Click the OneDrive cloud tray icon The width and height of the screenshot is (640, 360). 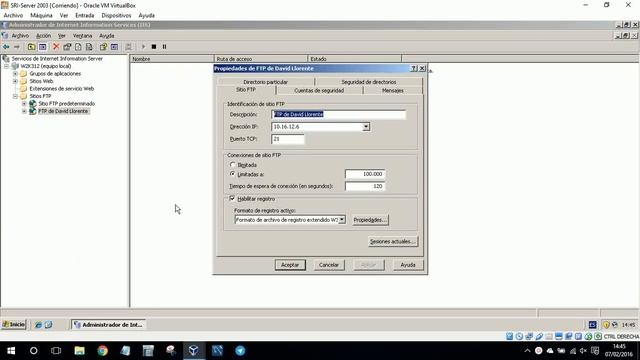tap(550, 351)
